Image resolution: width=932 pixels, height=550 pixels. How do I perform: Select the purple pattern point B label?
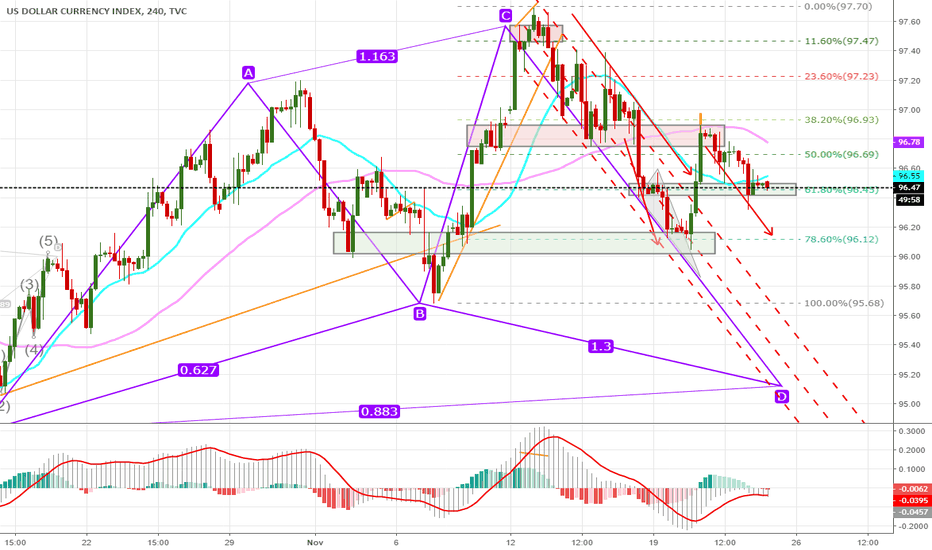pyautogui.click(x=420, y=313)
